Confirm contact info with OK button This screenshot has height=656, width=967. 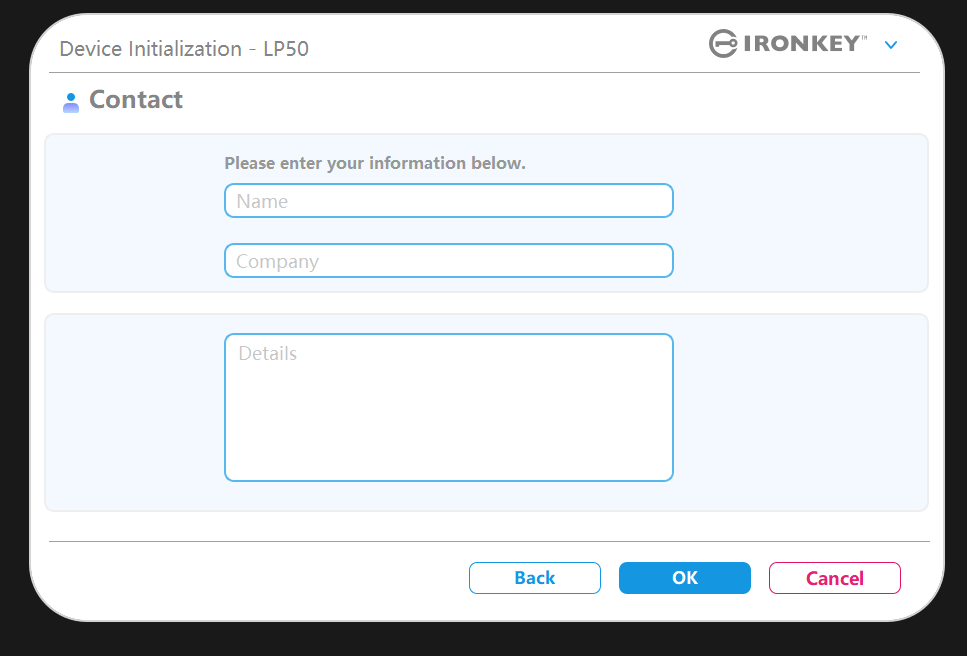point(685,578)
